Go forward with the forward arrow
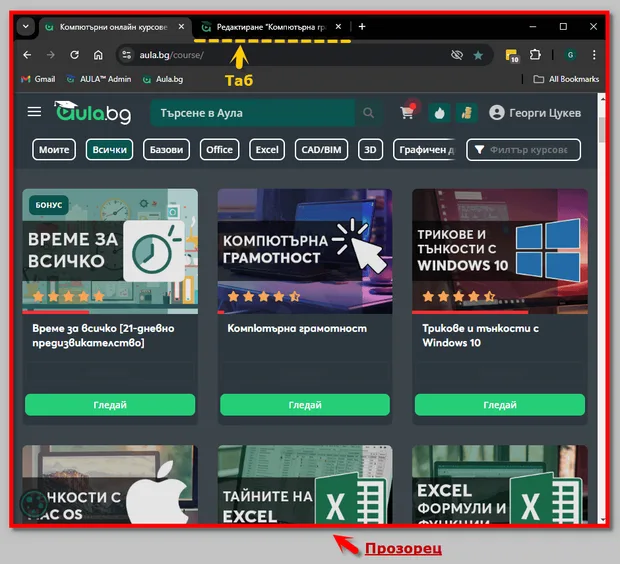 click(51, 55)
